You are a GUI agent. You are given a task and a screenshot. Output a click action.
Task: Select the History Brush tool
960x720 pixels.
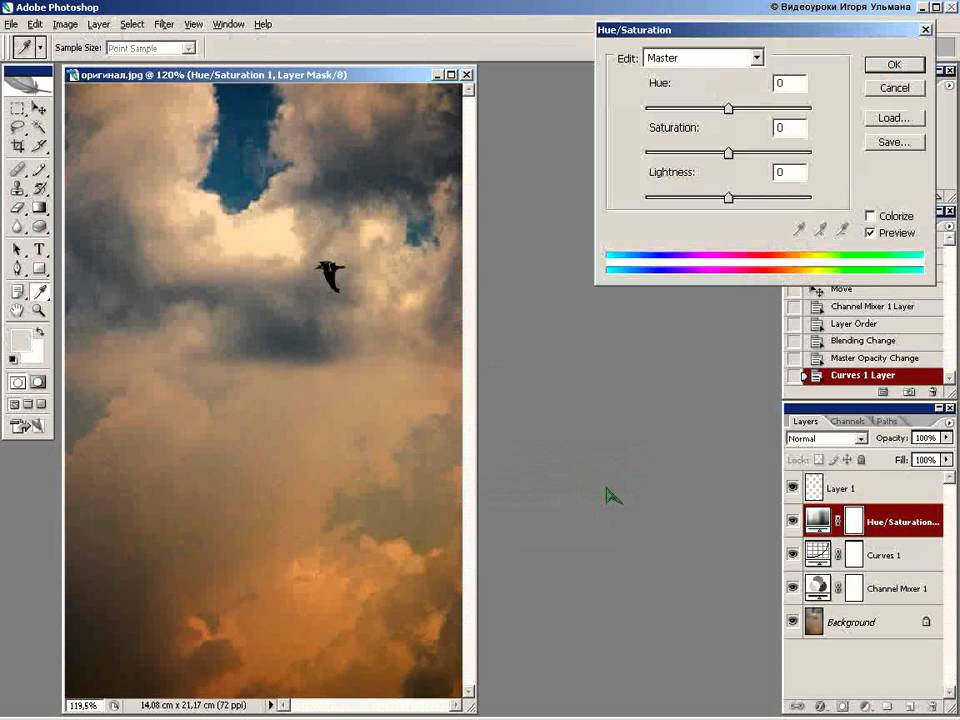point(39,189)
